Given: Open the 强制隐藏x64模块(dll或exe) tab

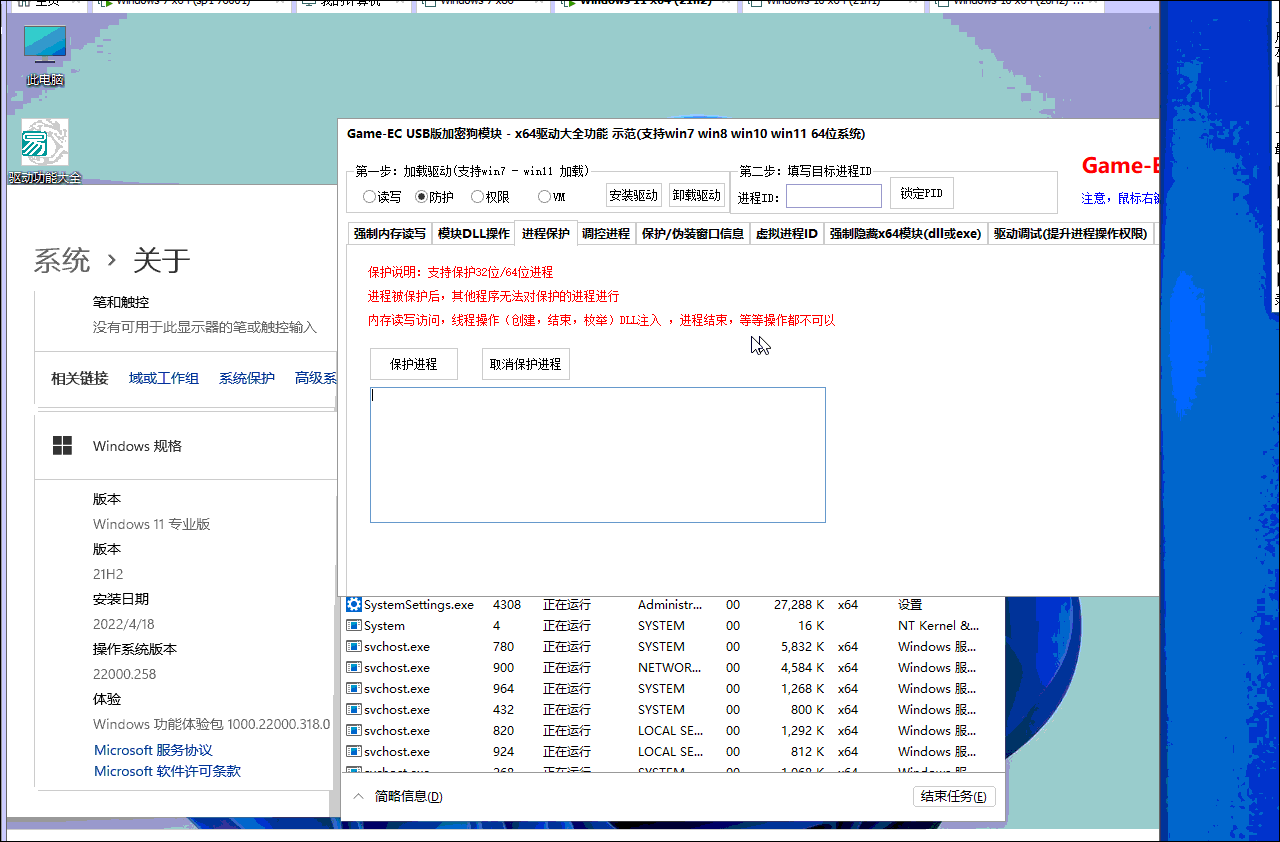Looking at the screenshot, I should coord(905,234).
